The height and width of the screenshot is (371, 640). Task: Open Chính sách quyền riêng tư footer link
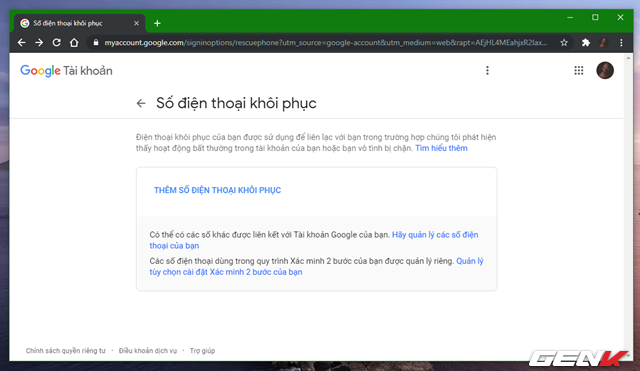[x=65, y=351]
